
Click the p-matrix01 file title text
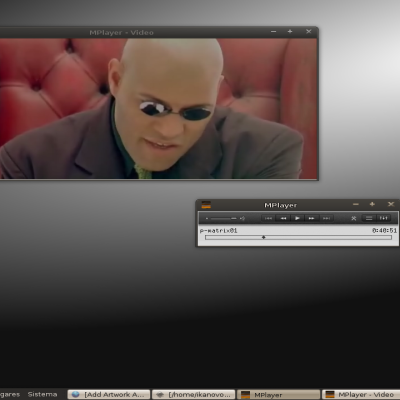[x=218, y=230]
